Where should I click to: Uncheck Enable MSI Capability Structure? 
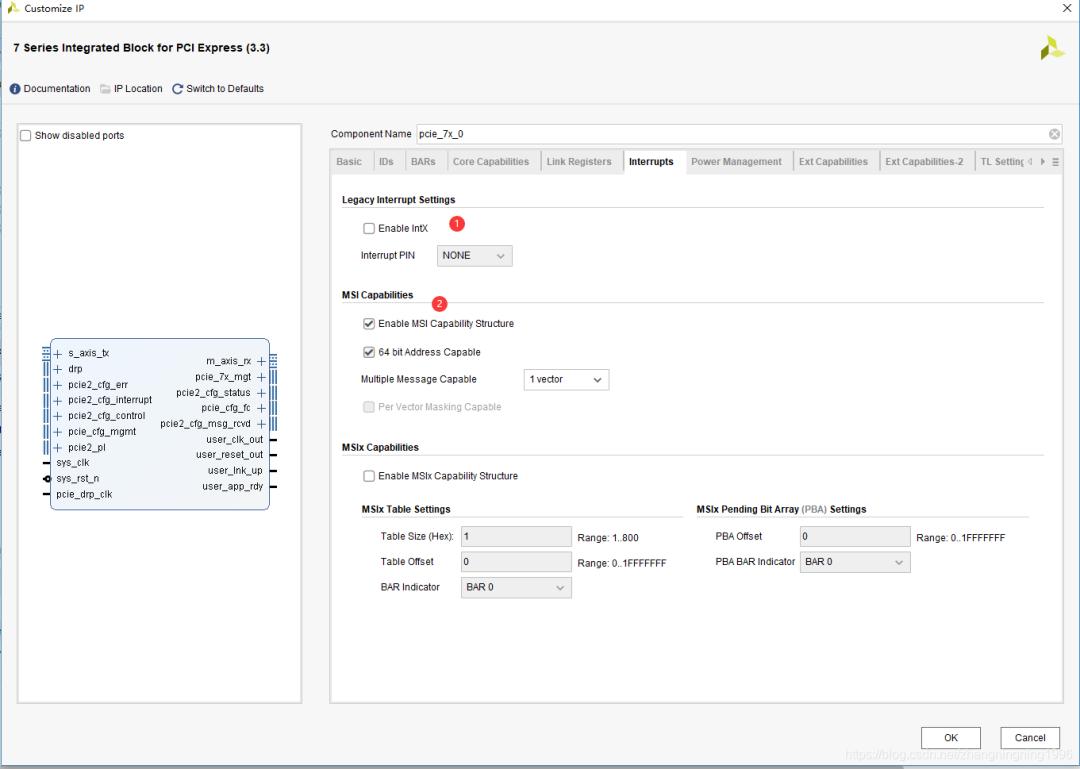pyautogui.click(x=369, y=323)
